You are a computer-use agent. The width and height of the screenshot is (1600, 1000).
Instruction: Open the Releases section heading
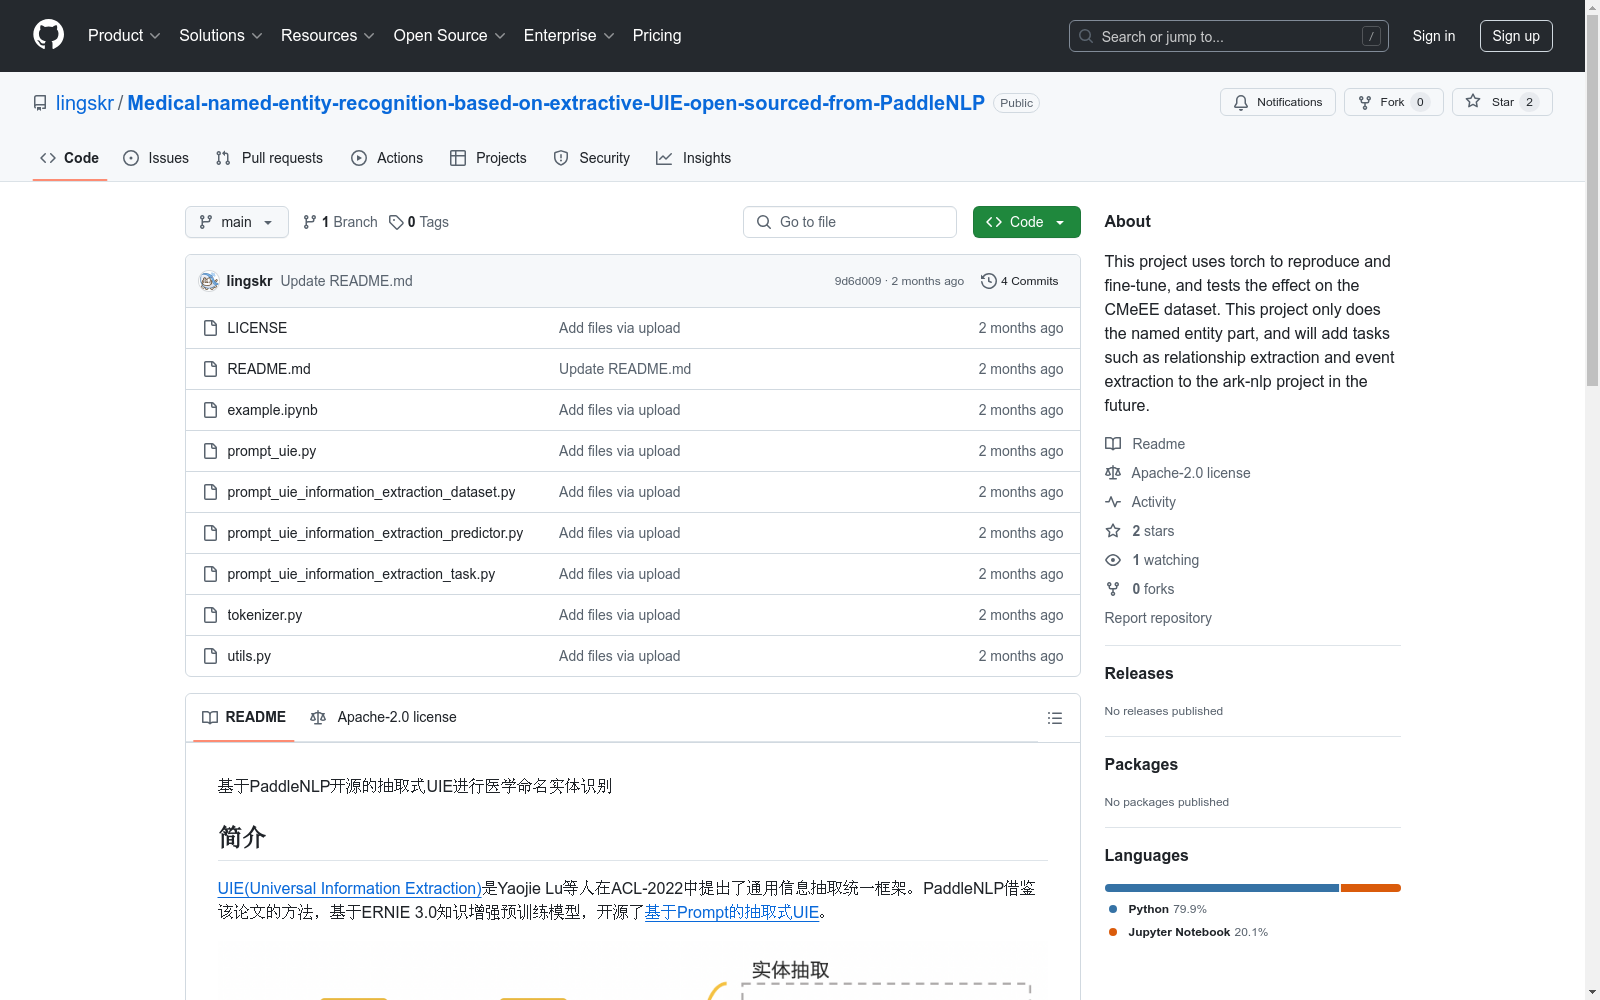tap(1139, 673)
